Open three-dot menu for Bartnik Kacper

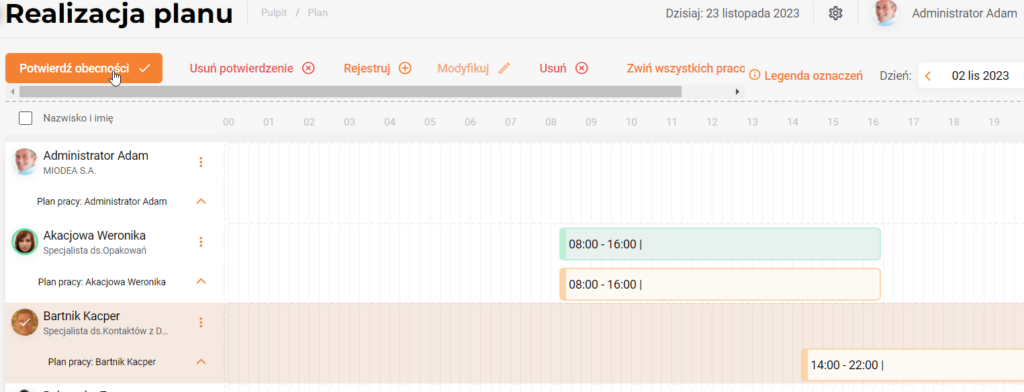(x=201, y=322)
